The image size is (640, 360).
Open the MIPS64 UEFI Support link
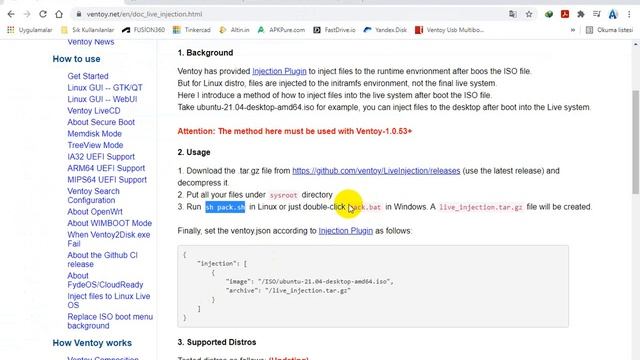pos(107,179)
